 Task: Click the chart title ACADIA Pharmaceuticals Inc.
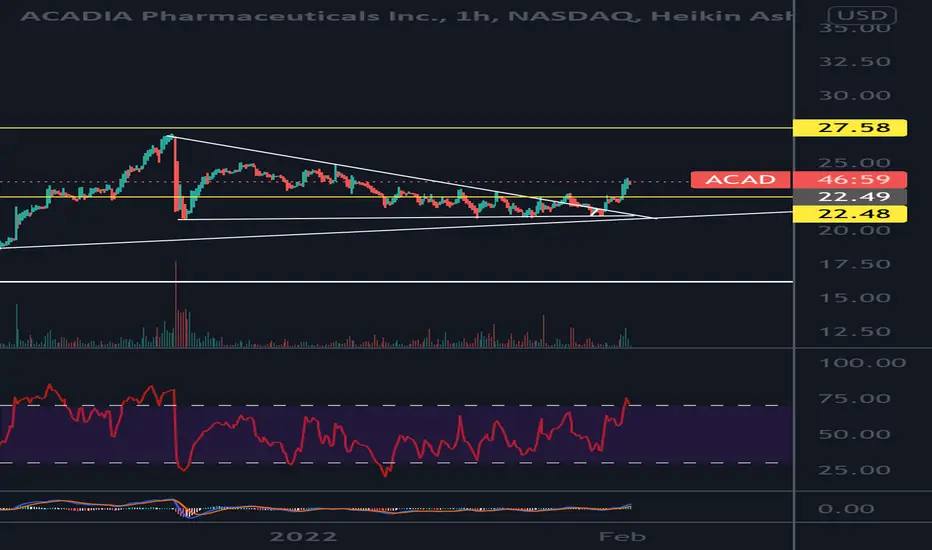(x=232, y=15)
